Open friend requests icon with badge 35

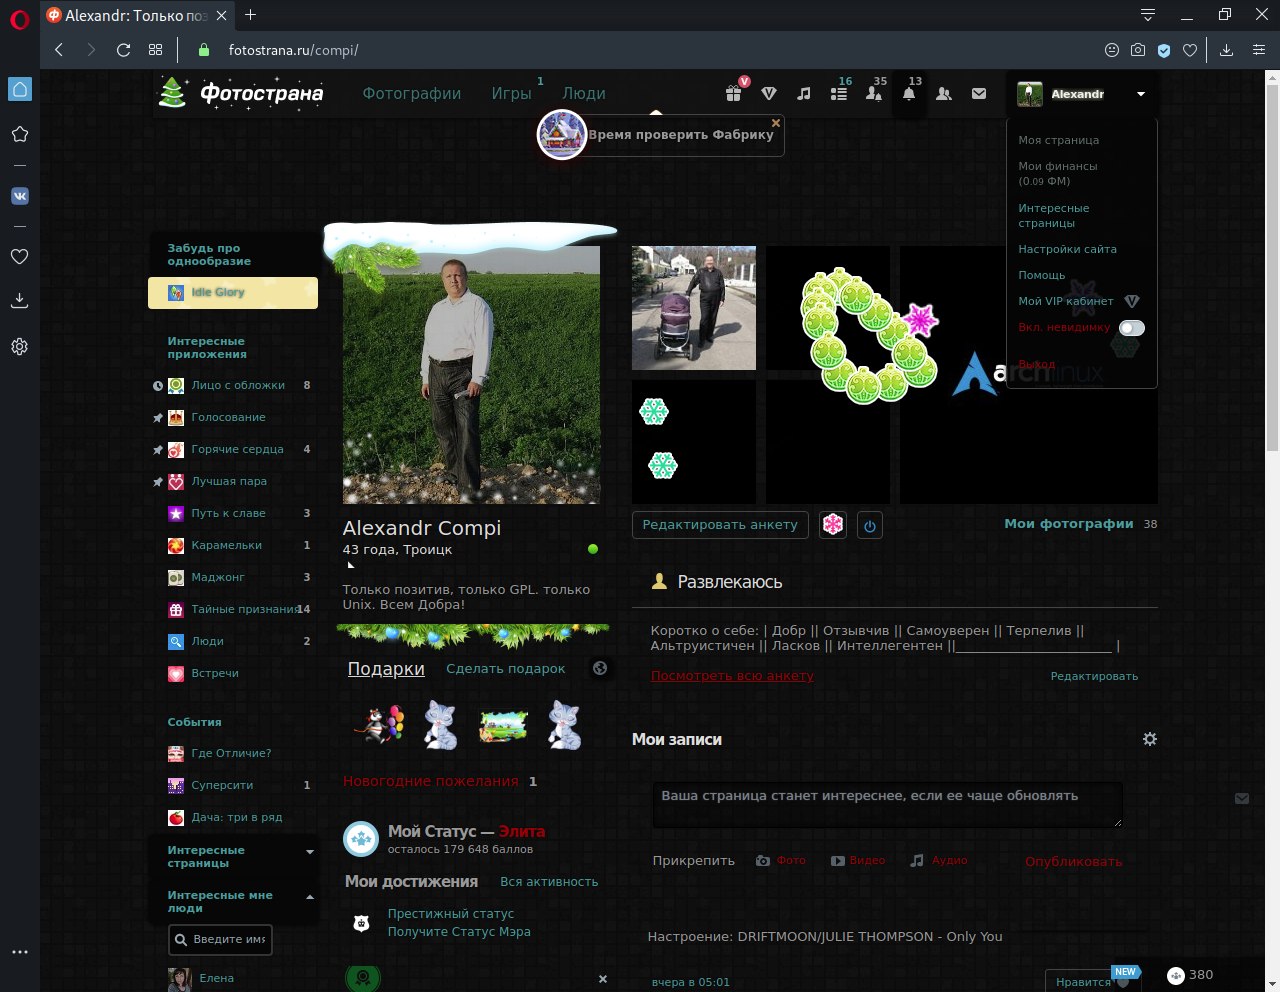874,93
